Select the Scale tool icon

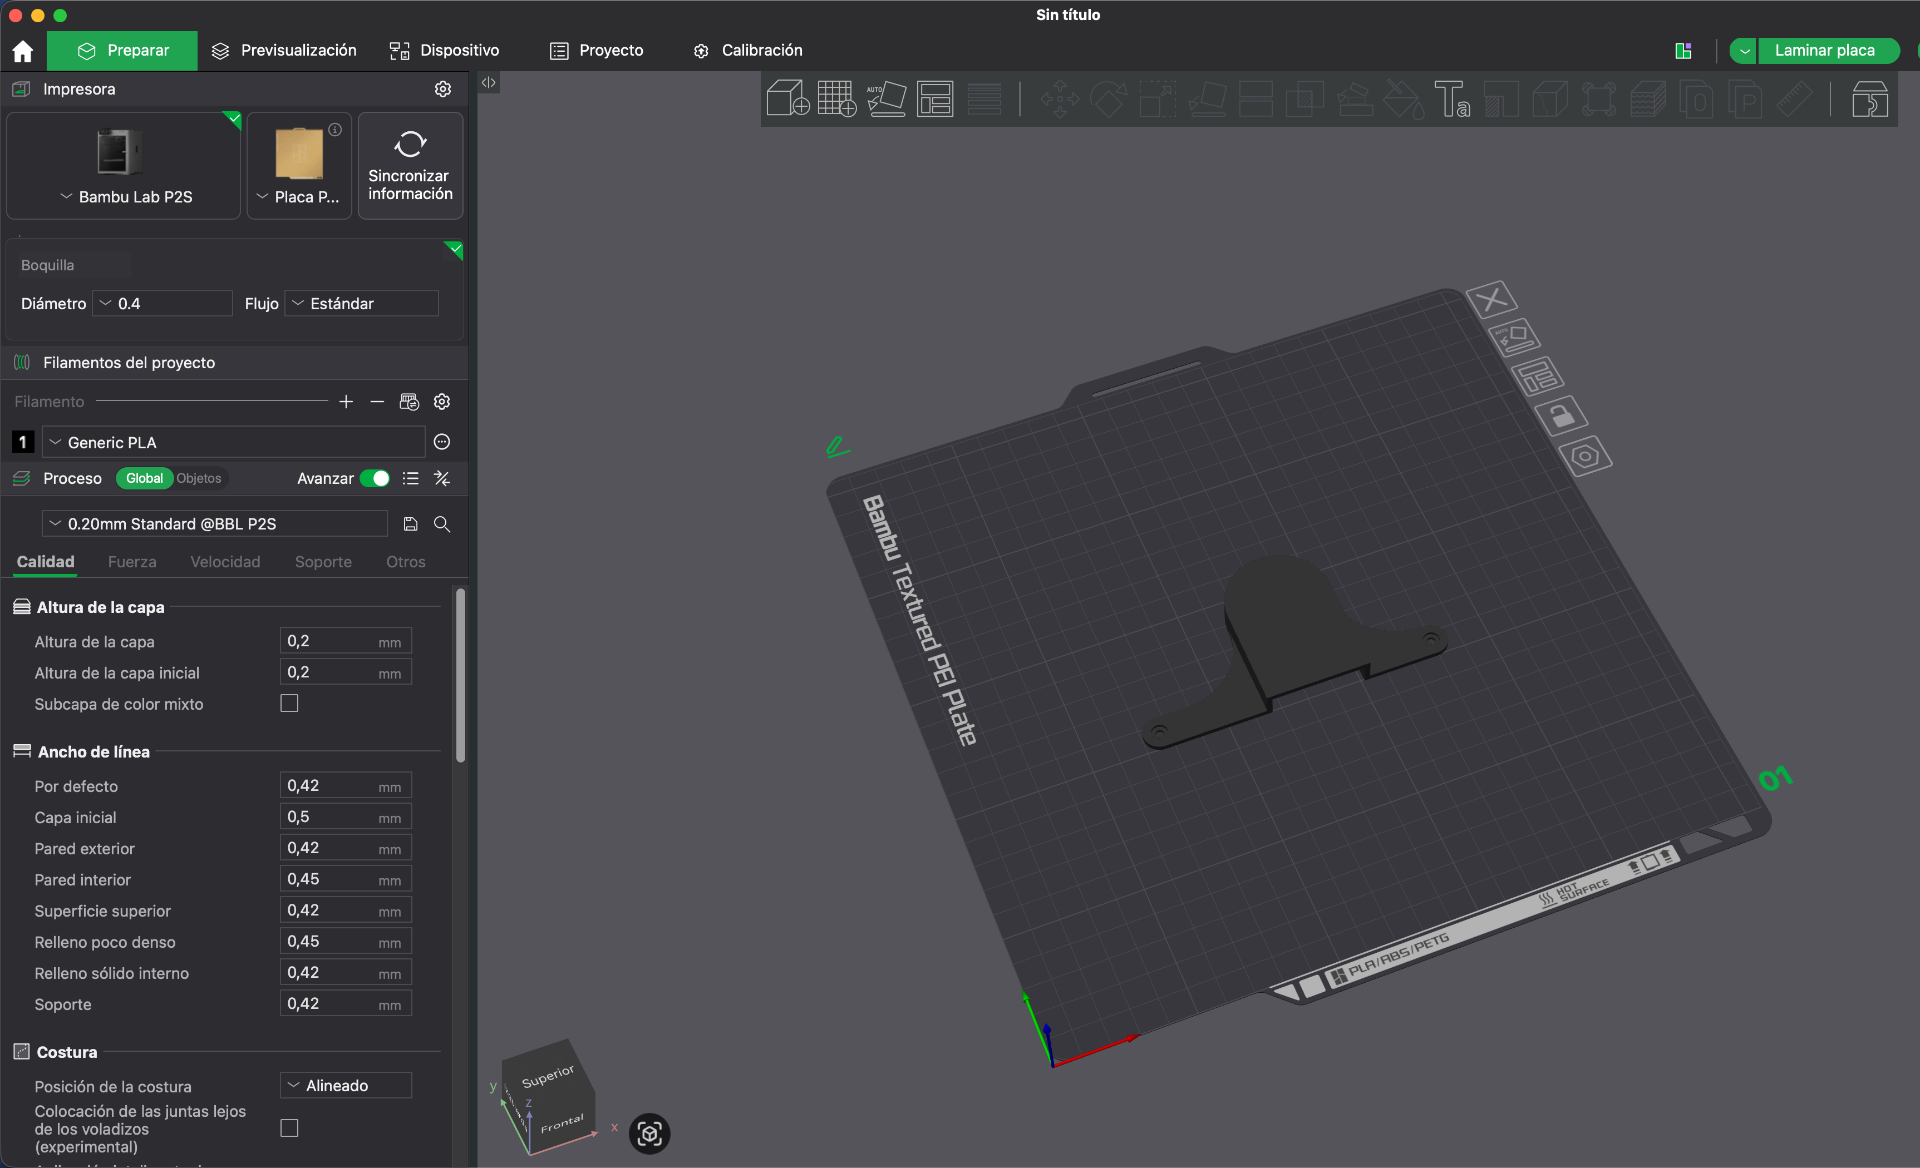1157,99
